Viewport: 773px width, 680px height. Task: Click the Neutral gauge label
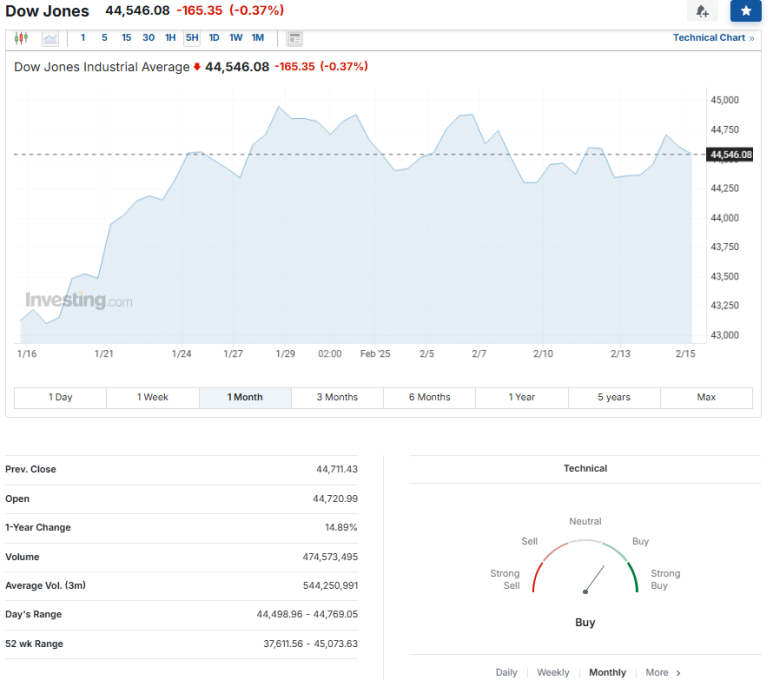pos(585,522)
